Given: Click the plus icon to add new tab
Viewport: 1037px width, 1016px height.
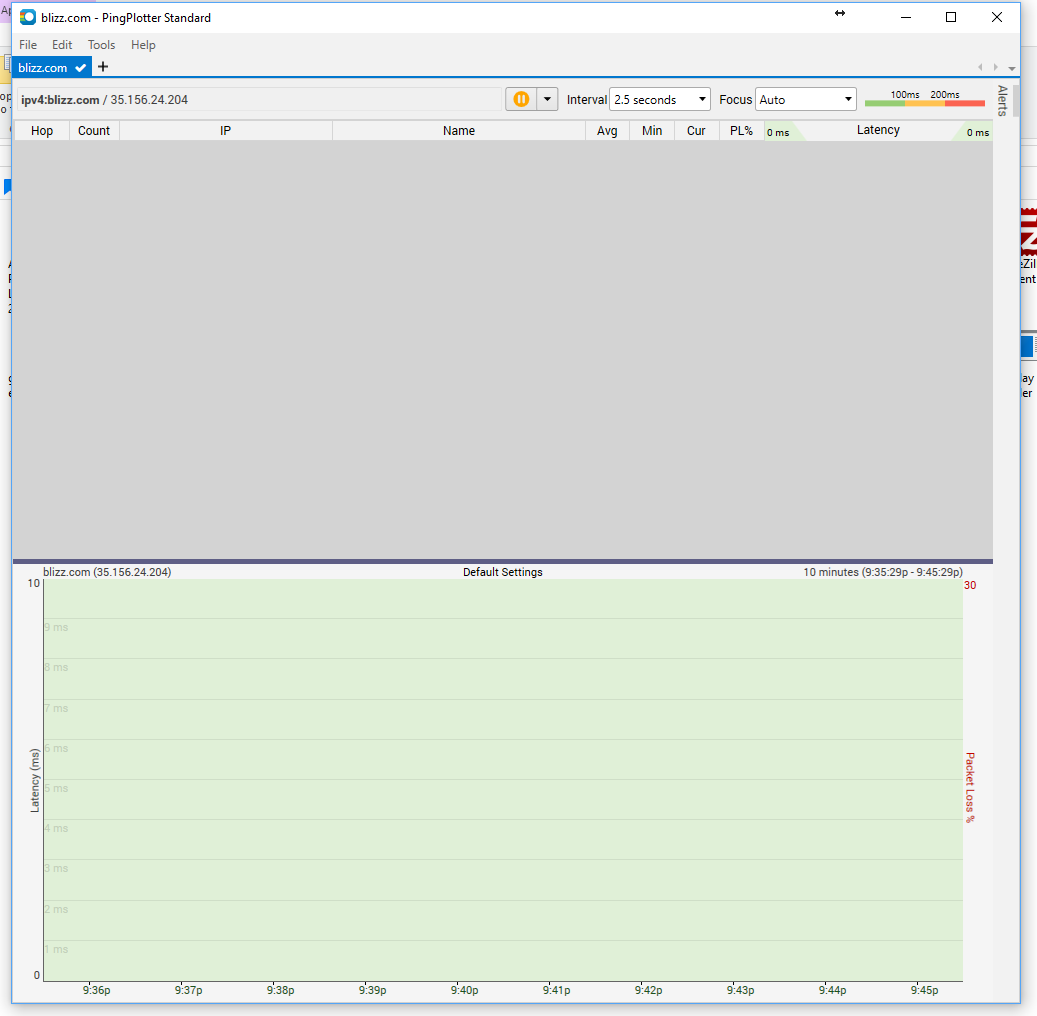Looking at the screenshot, I should point(103,67).
